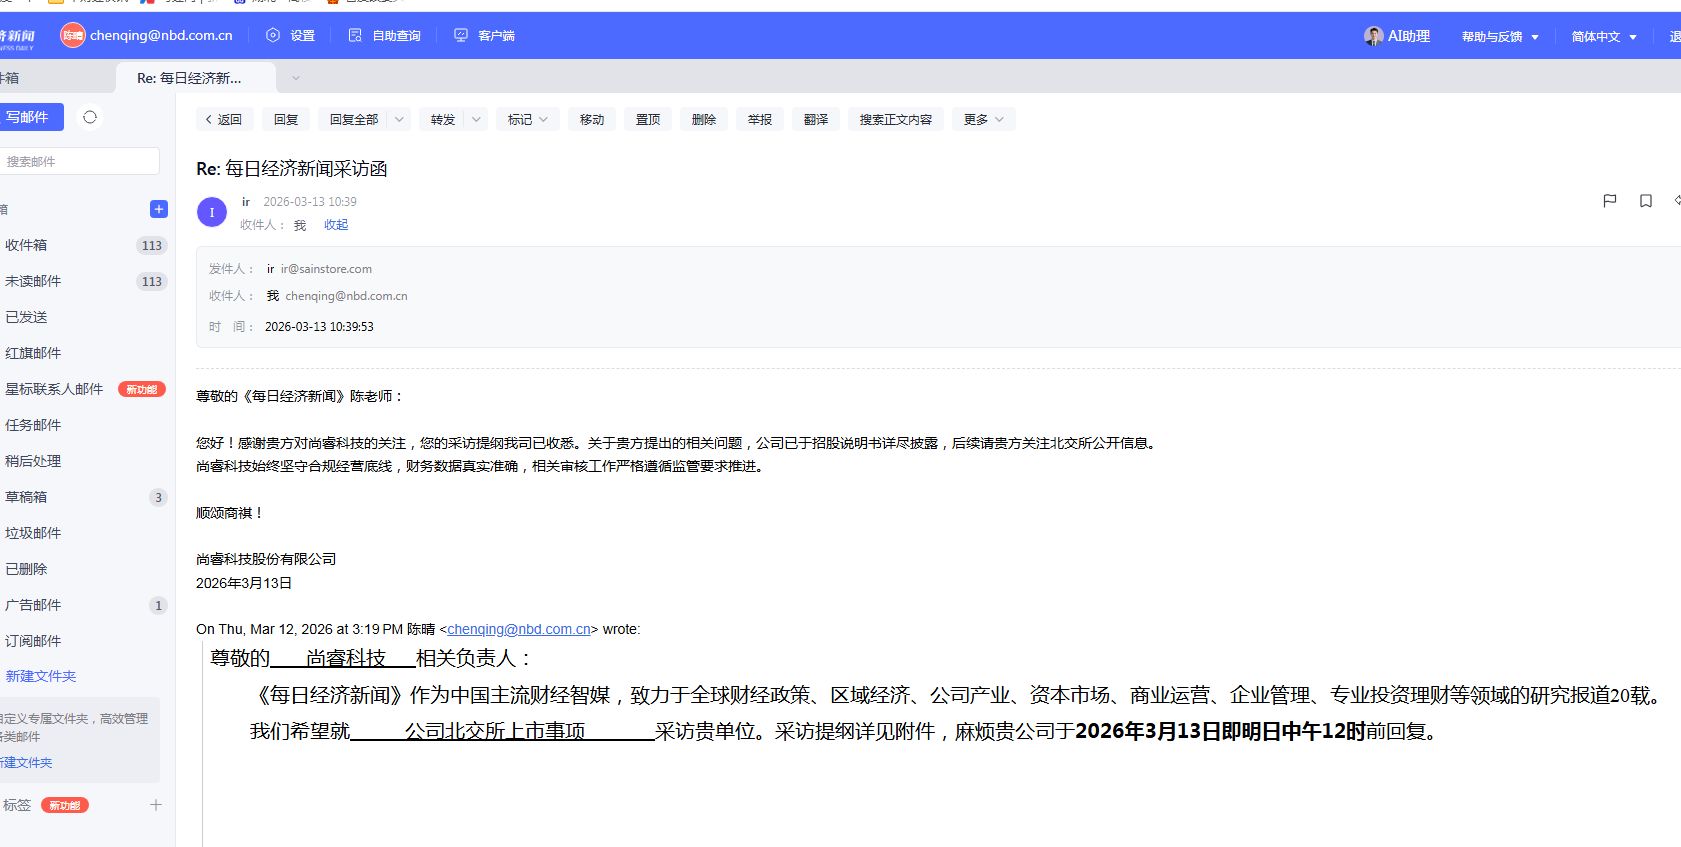Click the chenqing@nbd.com.cn link in quoted text

tap(518, 629)
